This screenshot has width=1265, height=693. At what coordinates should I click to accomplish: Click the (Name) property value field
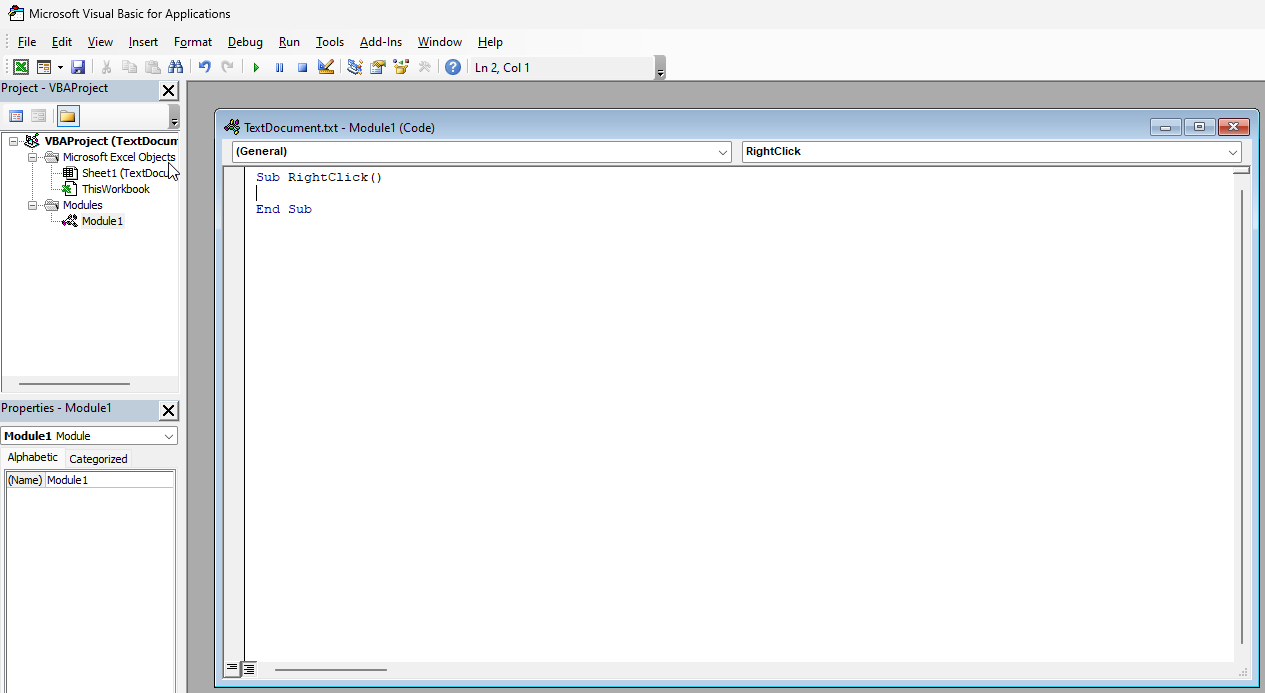click(x=108, y=480)
